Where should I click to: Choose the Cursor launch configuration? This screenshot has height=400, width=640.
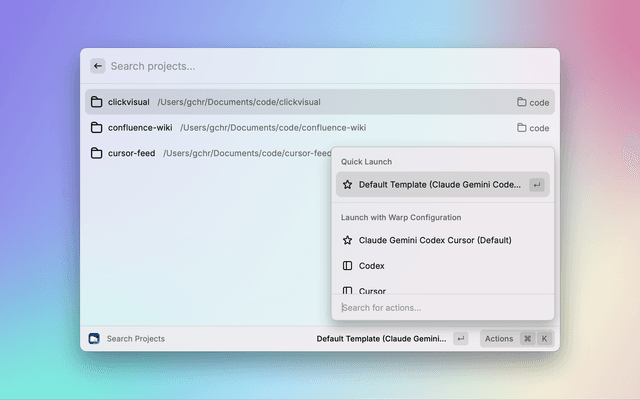pyautogui.click(x=372, y=290)
